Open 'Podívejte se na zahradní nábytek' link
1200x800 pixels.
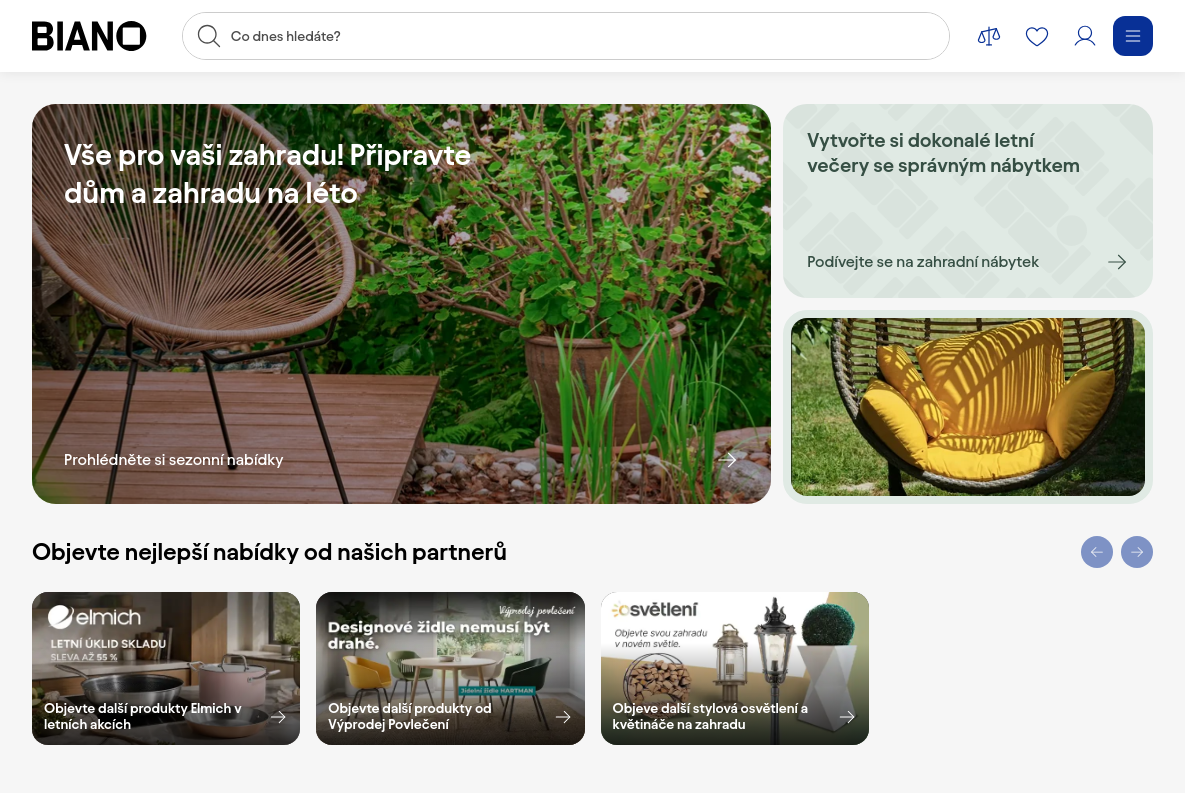click(923, 262)
